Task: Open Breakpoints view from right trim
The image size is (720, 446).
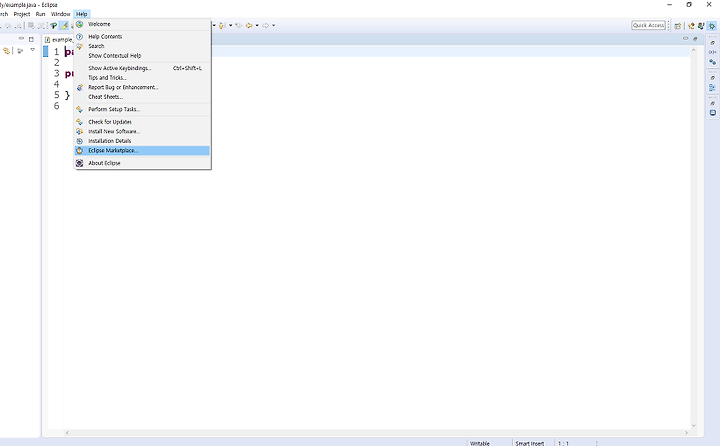Action: 712,62
